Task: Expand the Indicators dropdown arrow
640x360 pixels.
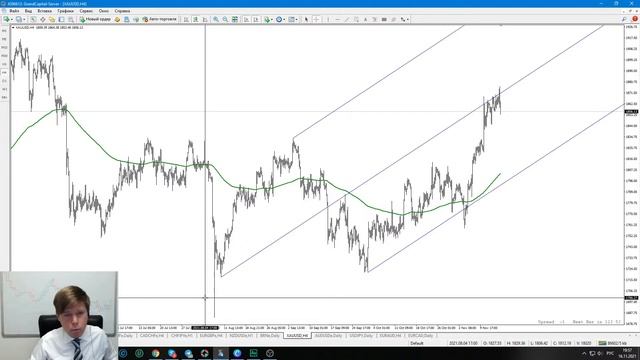Action: [272, 19]
